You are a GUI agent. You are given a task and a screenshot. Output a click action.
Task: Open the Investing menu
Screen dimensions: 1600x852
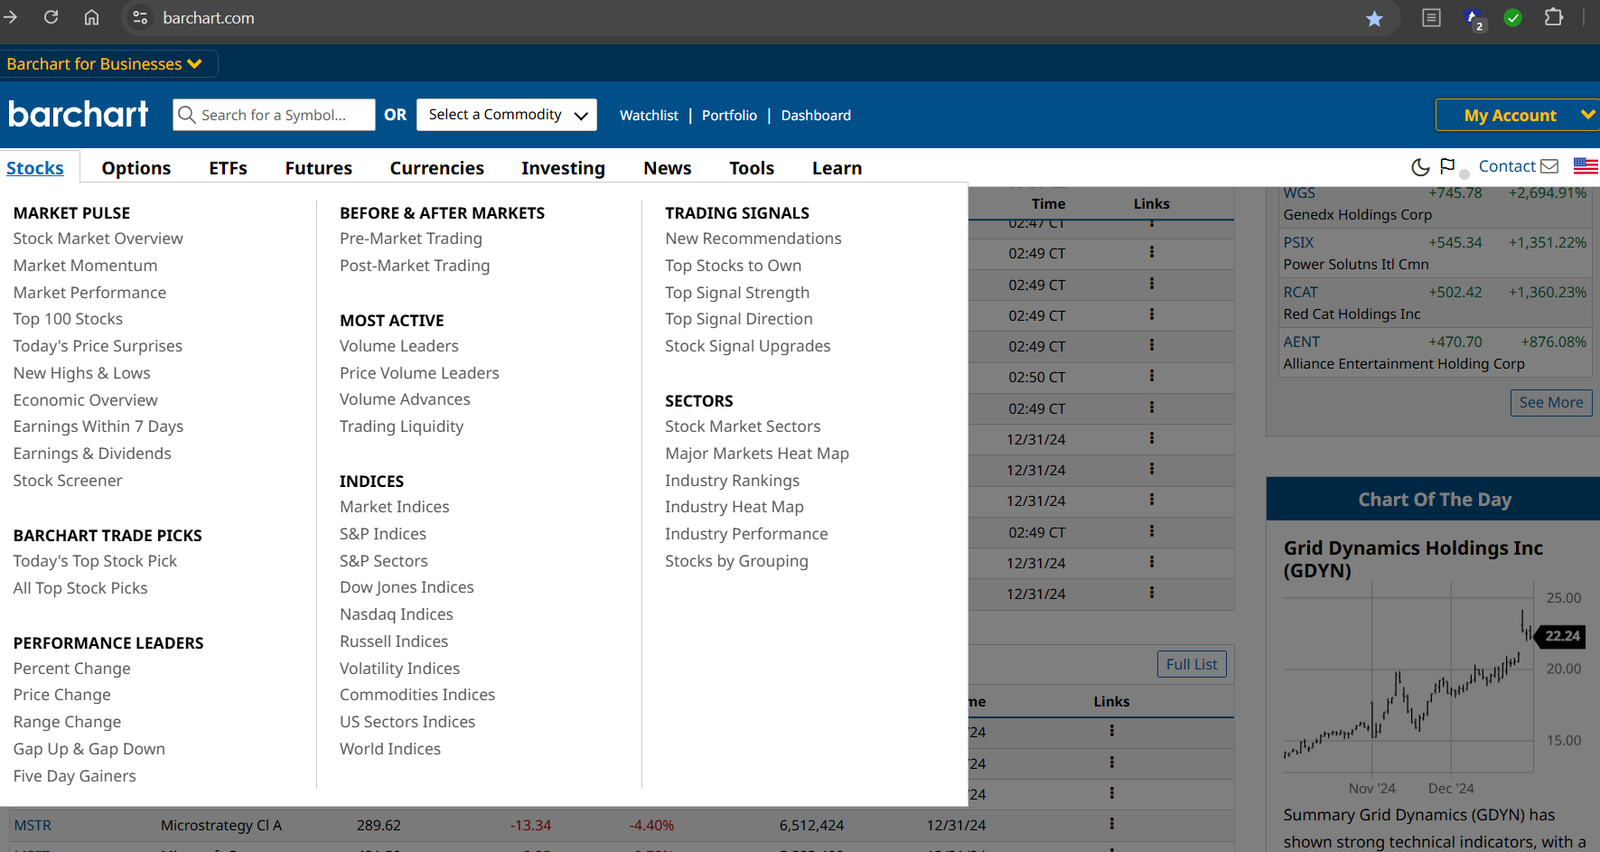(x=563, y=168)
